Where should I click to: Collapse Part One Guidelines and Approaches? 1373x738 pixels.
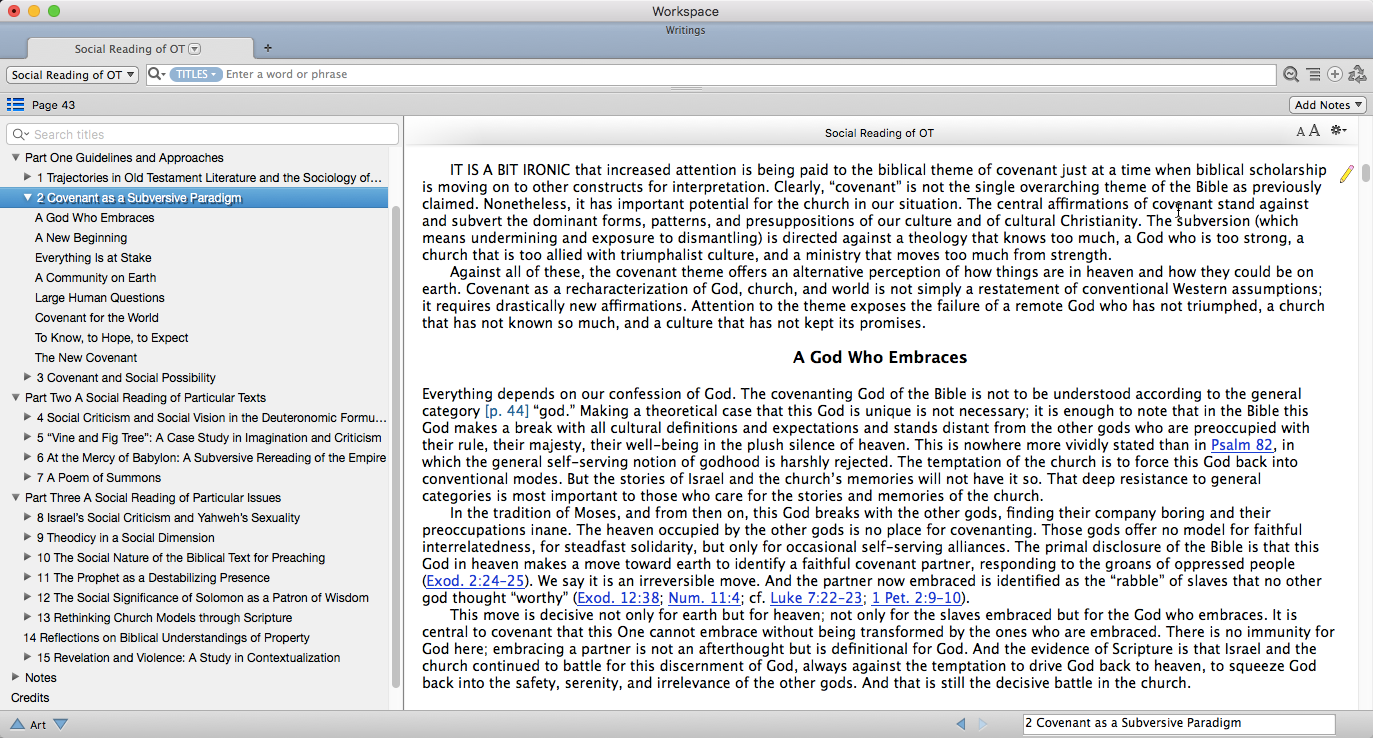16,158
